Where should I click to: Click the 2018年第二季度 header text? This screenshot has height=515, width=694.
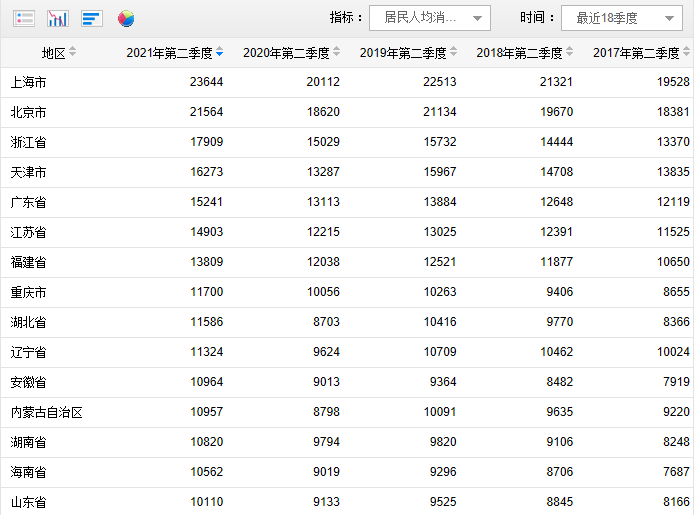520,53
